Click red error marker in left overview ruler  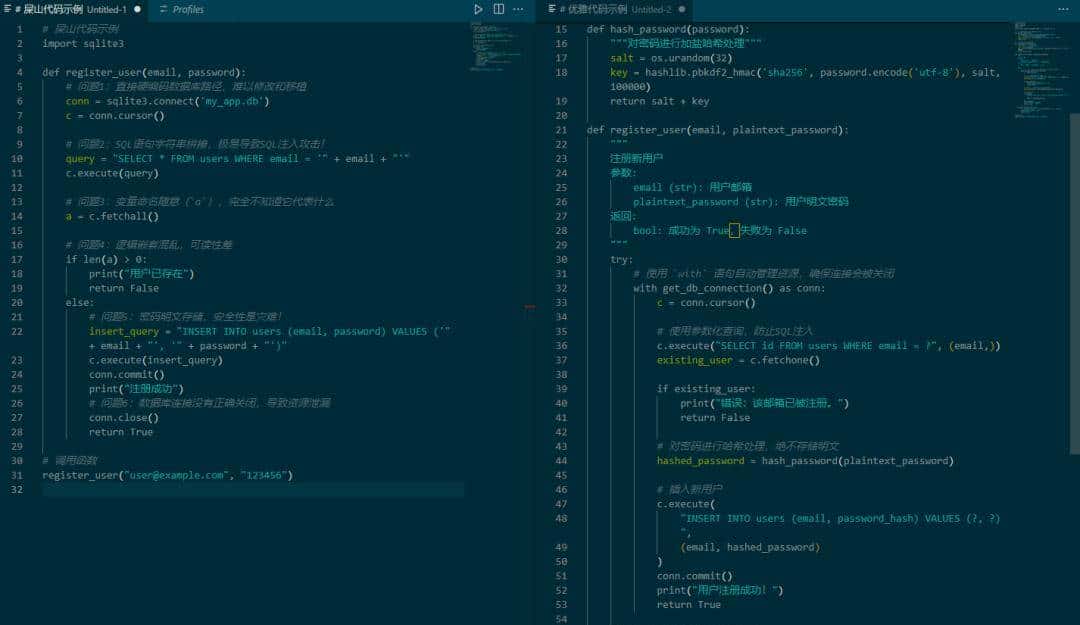pos(529,306)
